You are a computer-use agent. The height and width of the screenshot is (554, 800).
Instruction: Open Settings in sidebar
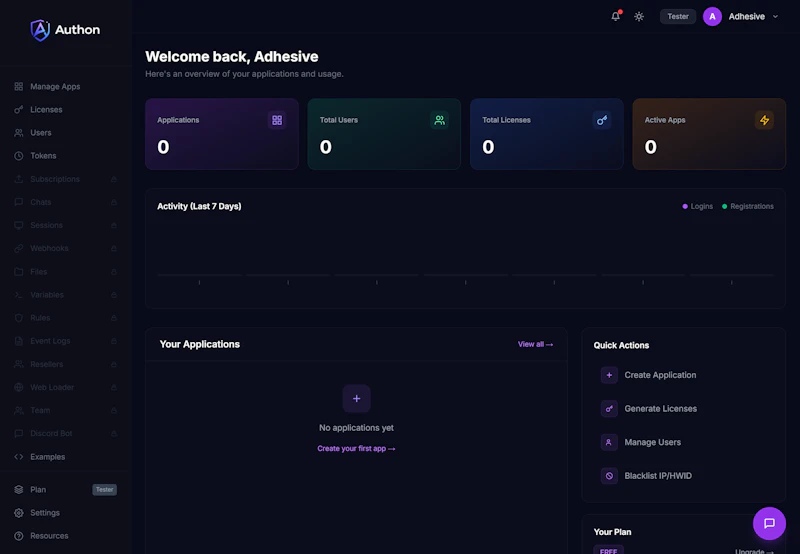pyautogui.click(x=65, y=513)
